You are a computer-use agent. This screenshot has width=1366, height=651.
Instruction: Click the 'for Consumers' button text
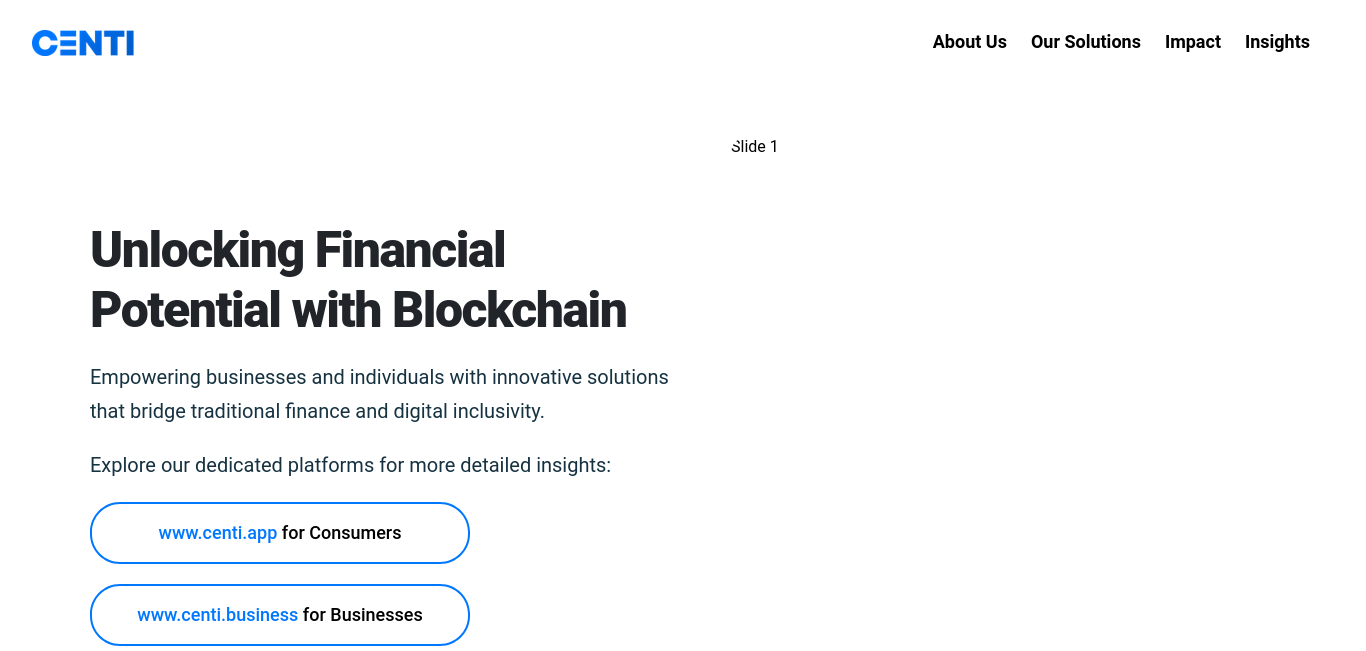pyautogui.click(x=341, y=533)
